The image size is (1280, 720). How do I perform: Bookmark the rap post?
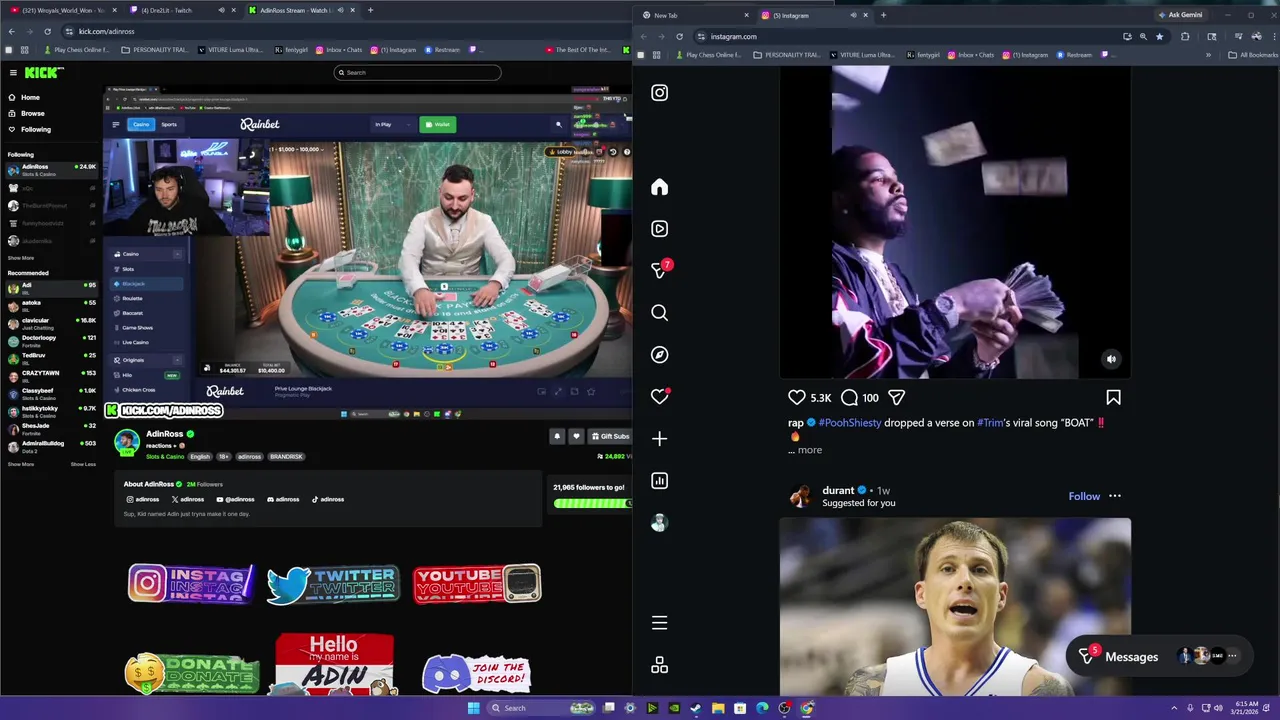[x=1113, y=397]
